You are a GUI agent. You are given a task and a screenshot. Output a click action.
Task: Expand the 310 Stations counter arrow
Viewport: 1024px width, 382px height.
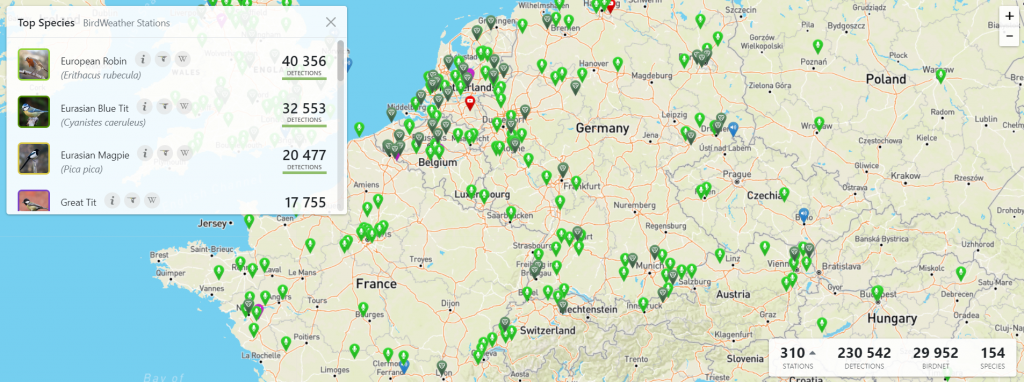[812, 353]
